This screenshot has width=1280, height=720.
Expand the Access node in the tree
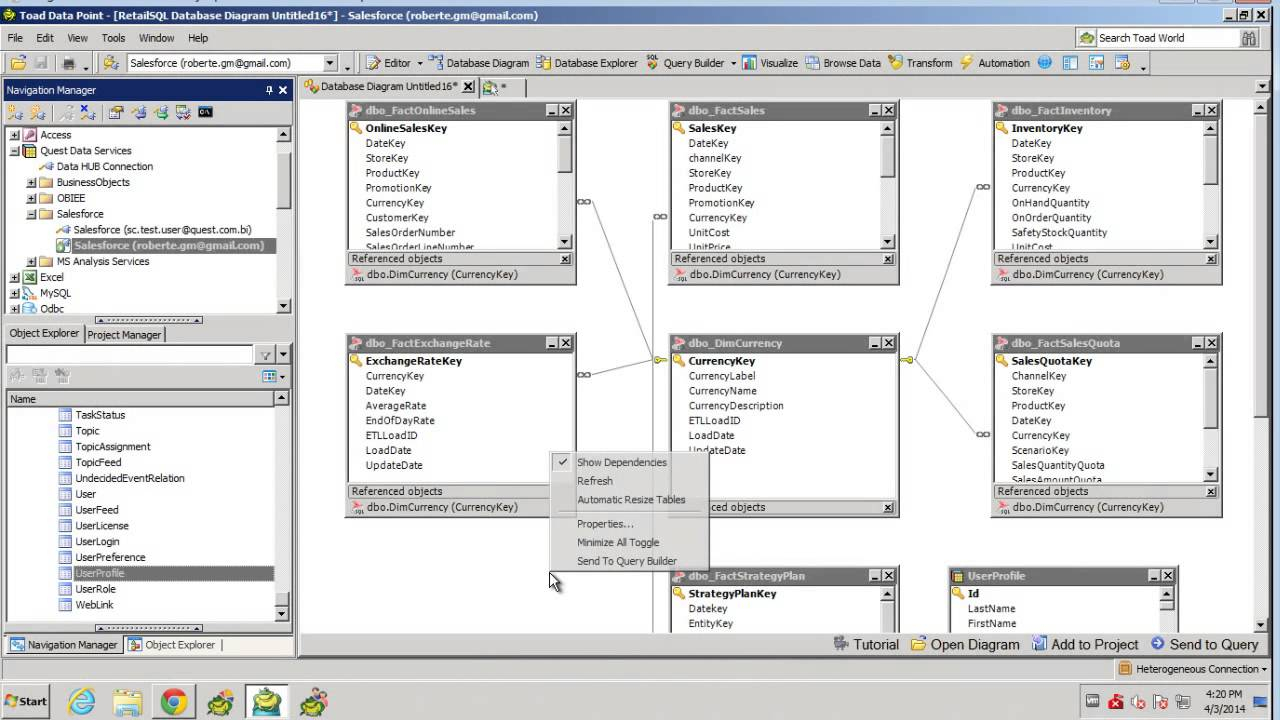[14, 135]
